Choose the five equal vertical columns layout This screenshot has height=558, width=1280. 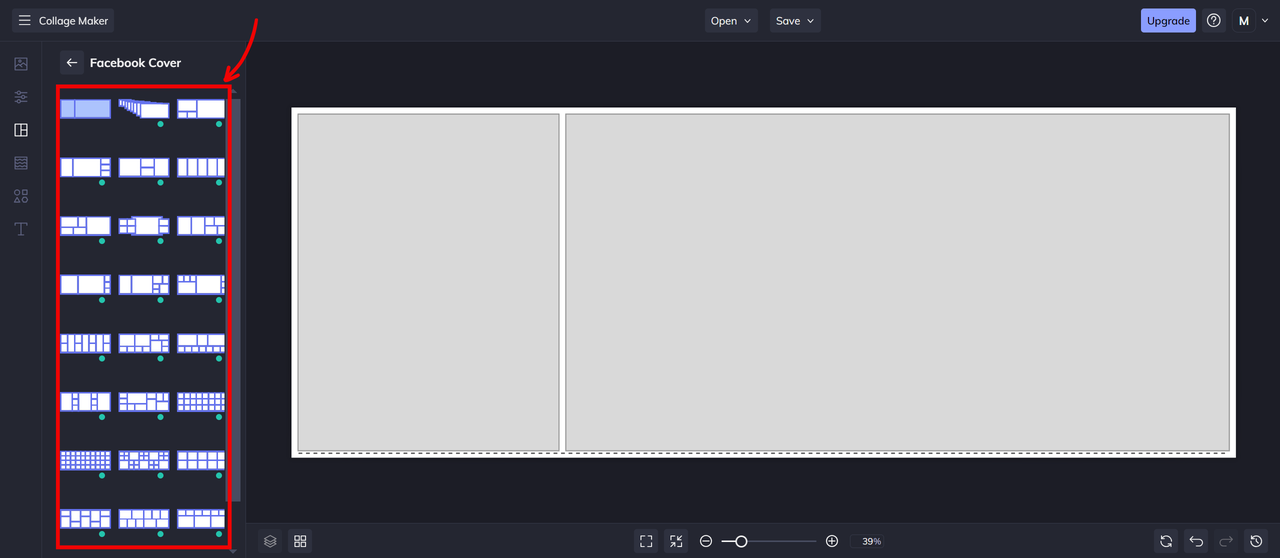202,167
